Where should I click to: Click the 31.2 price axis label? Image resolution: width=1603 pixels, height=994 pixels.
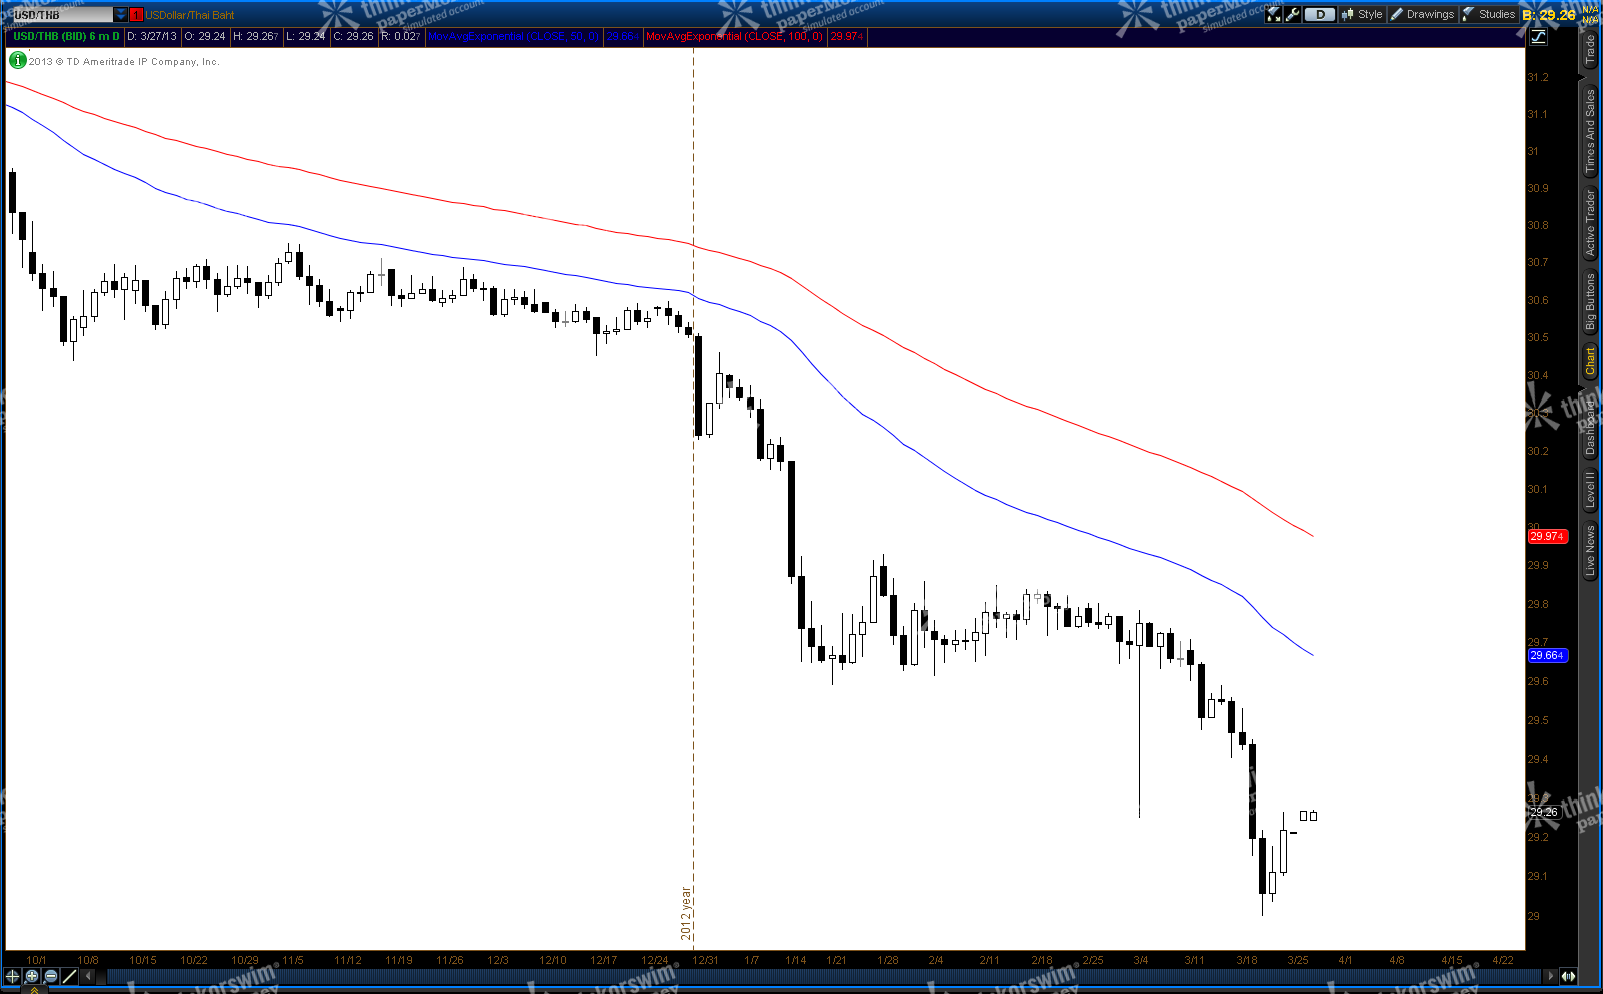tap(1538, 77)
